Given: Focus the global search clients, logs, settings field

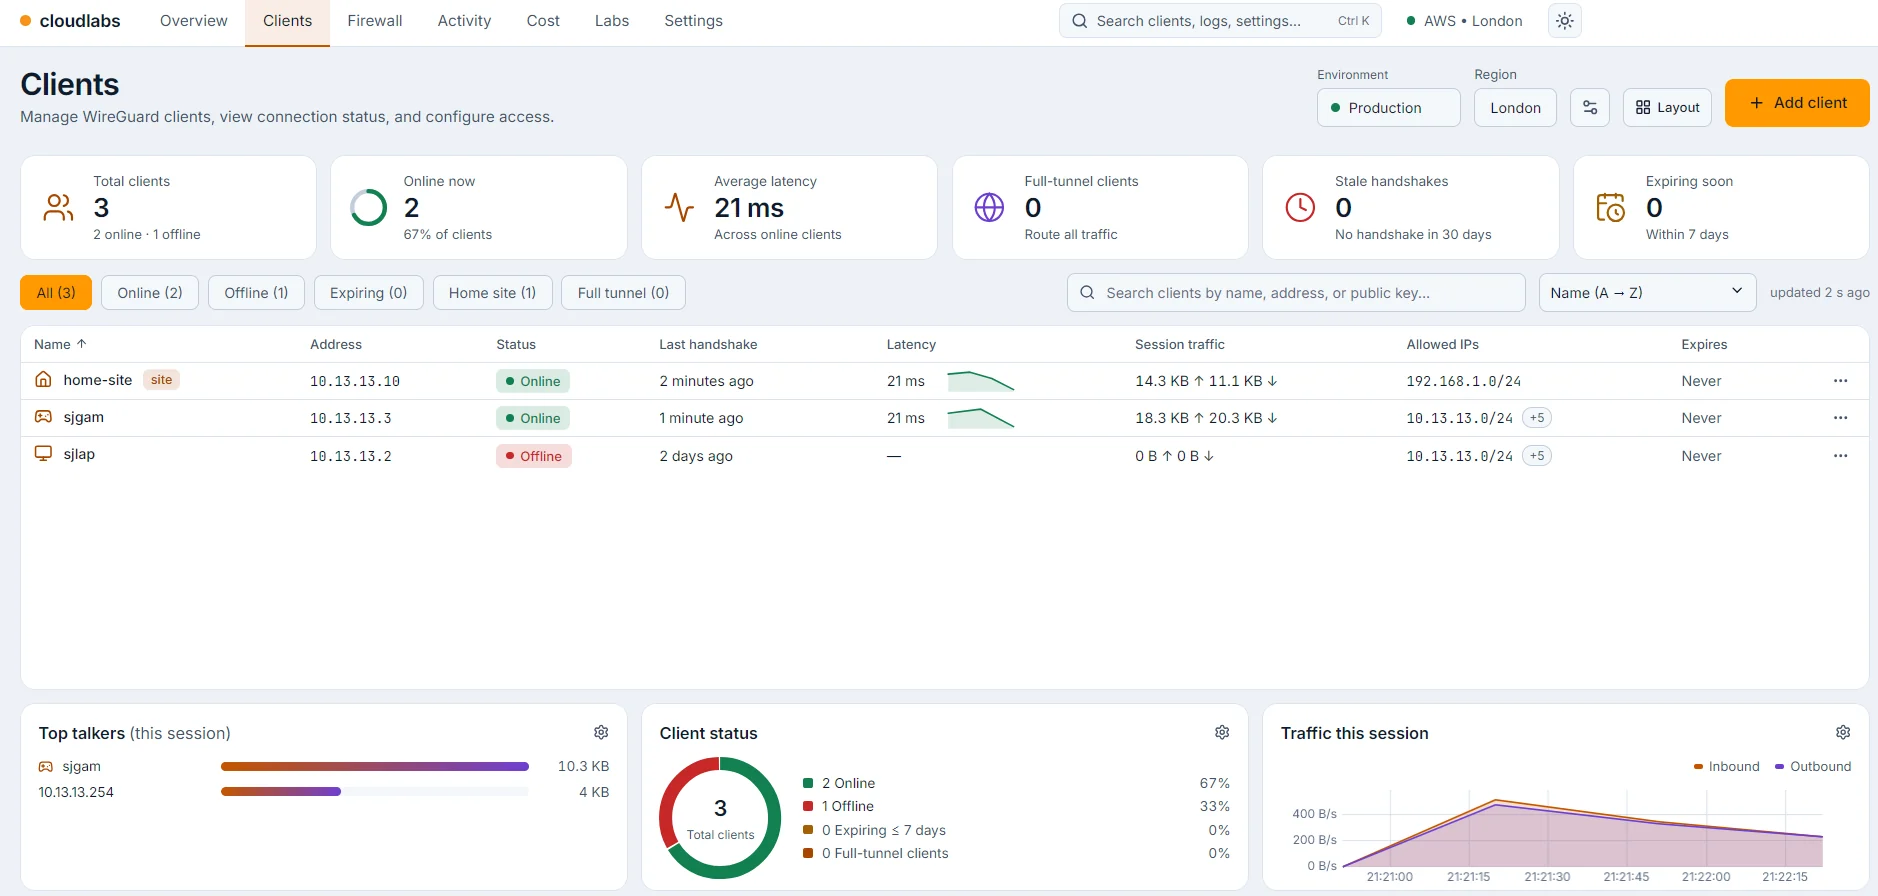Looking at the screenshot, I should [x=1220, y=21].
